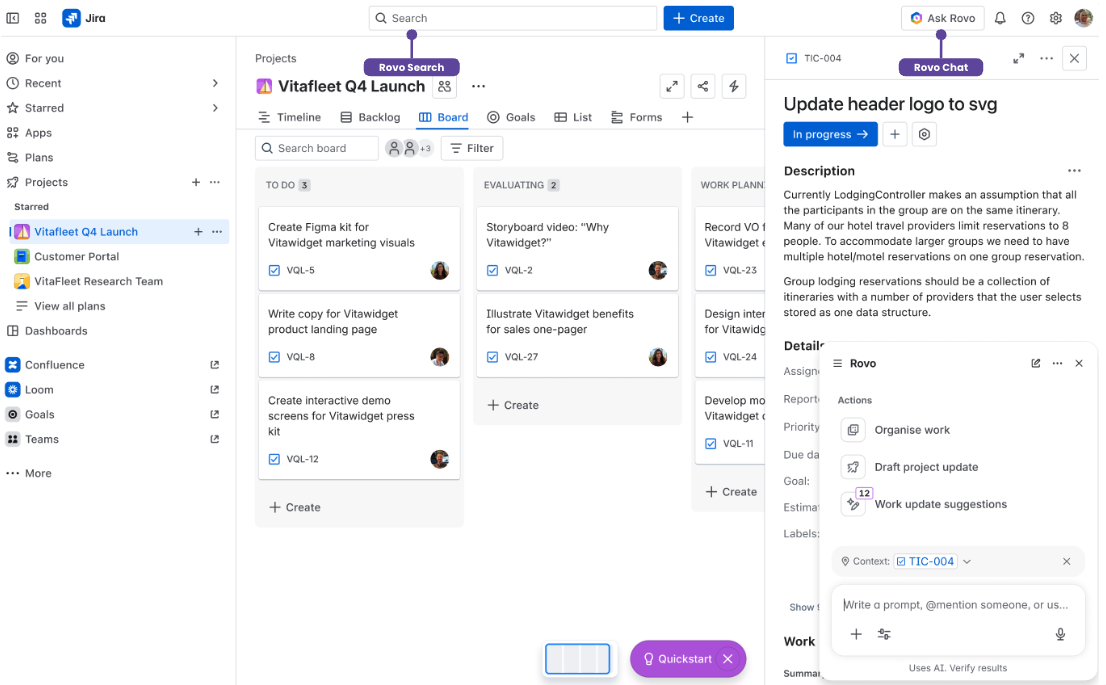Screen dimensions: 1106x685
Task: Click the new chat edit icon in Rovo
Action: click(x=1036, y=363)
